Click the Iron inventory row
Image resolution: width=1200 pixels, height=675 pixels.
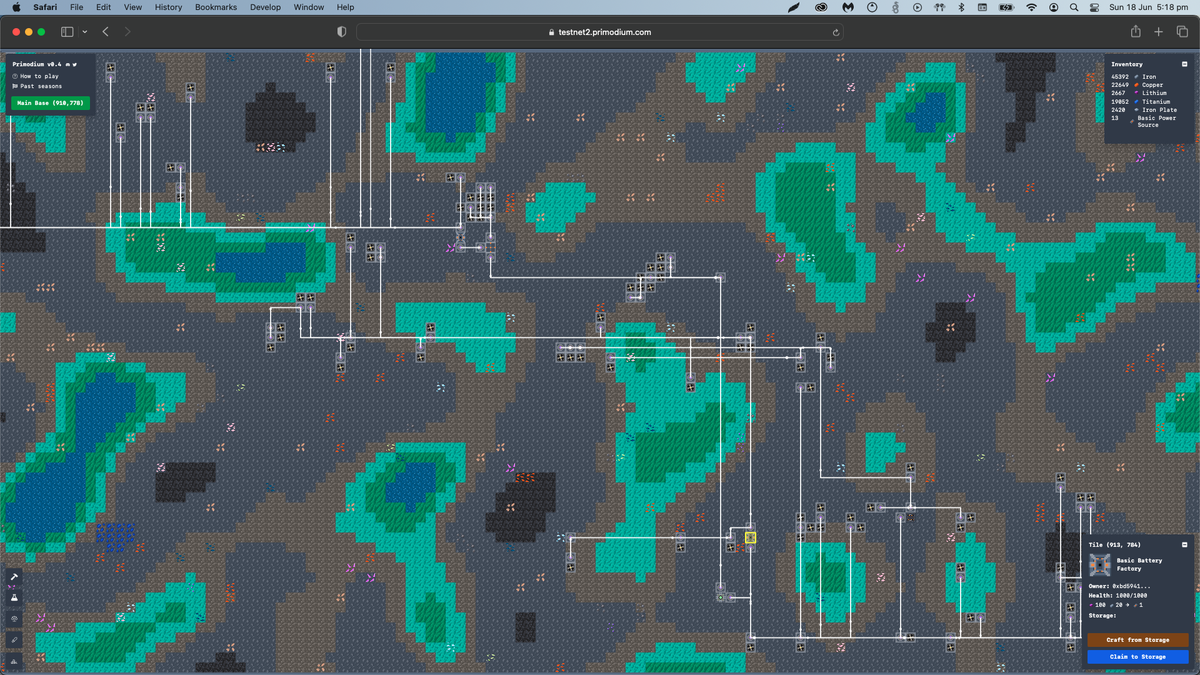[1134, 76]
